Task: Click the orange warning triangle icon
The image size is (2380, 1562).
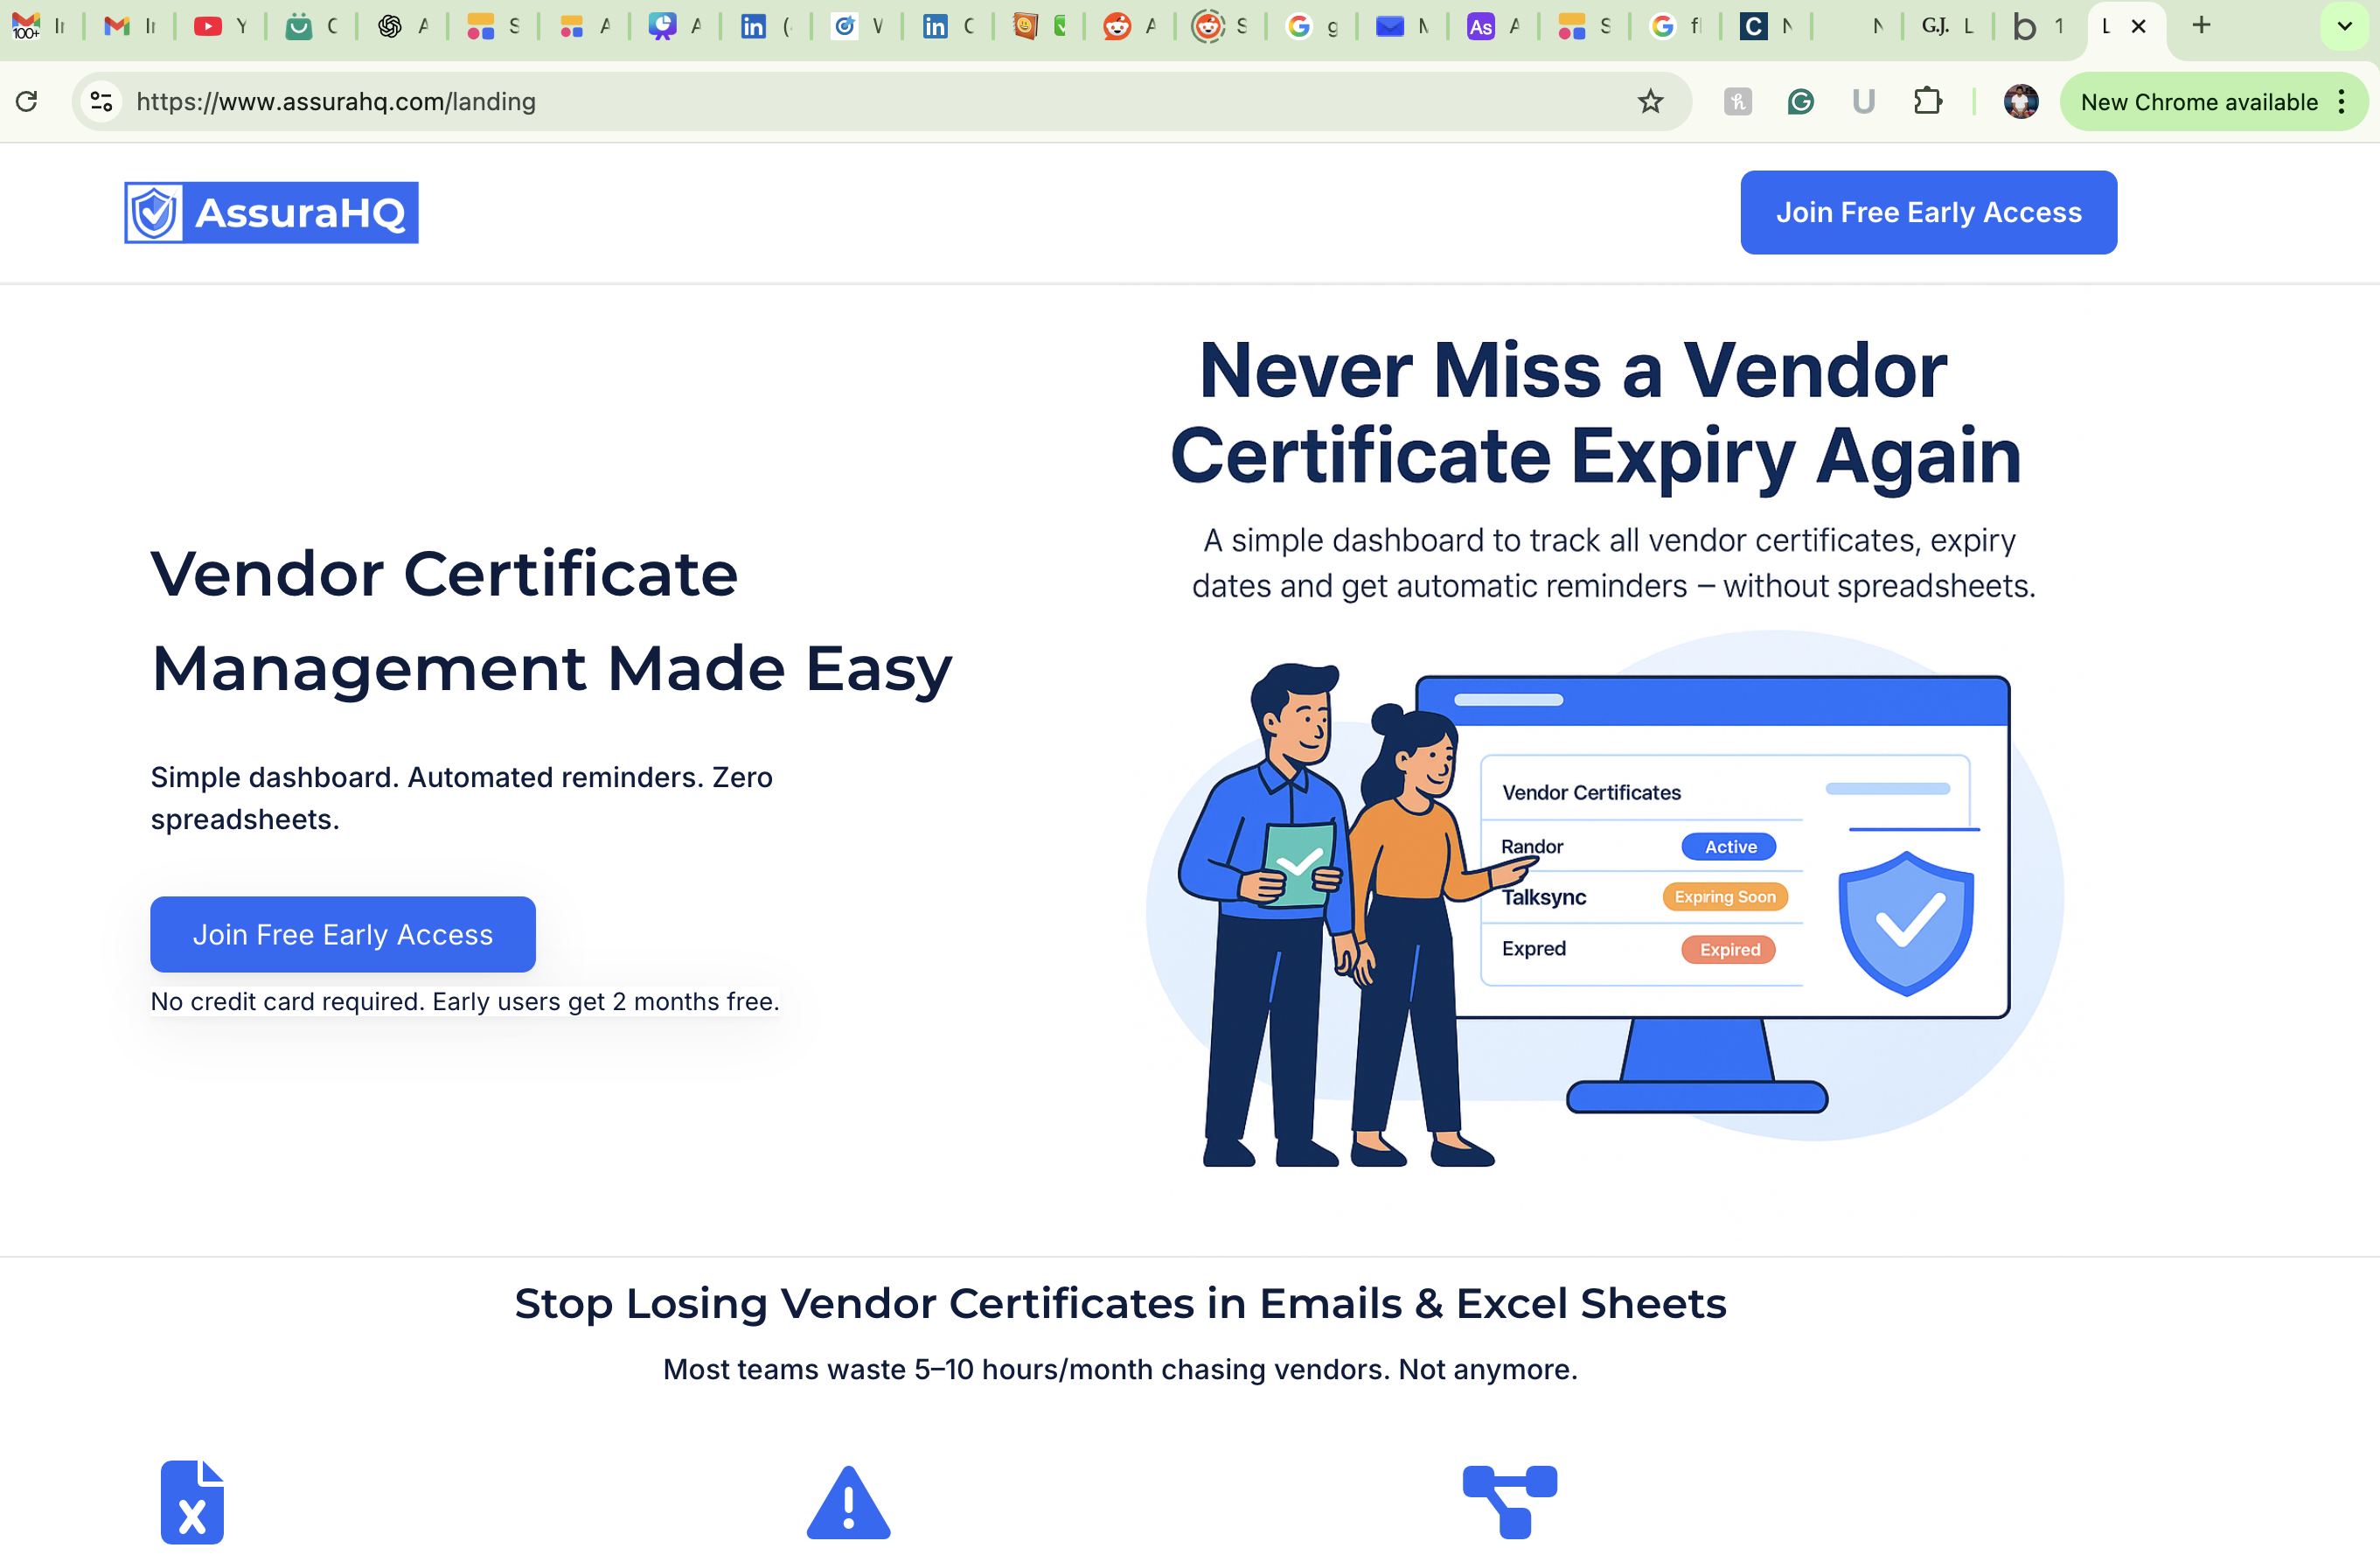Action: [849, 1501]
